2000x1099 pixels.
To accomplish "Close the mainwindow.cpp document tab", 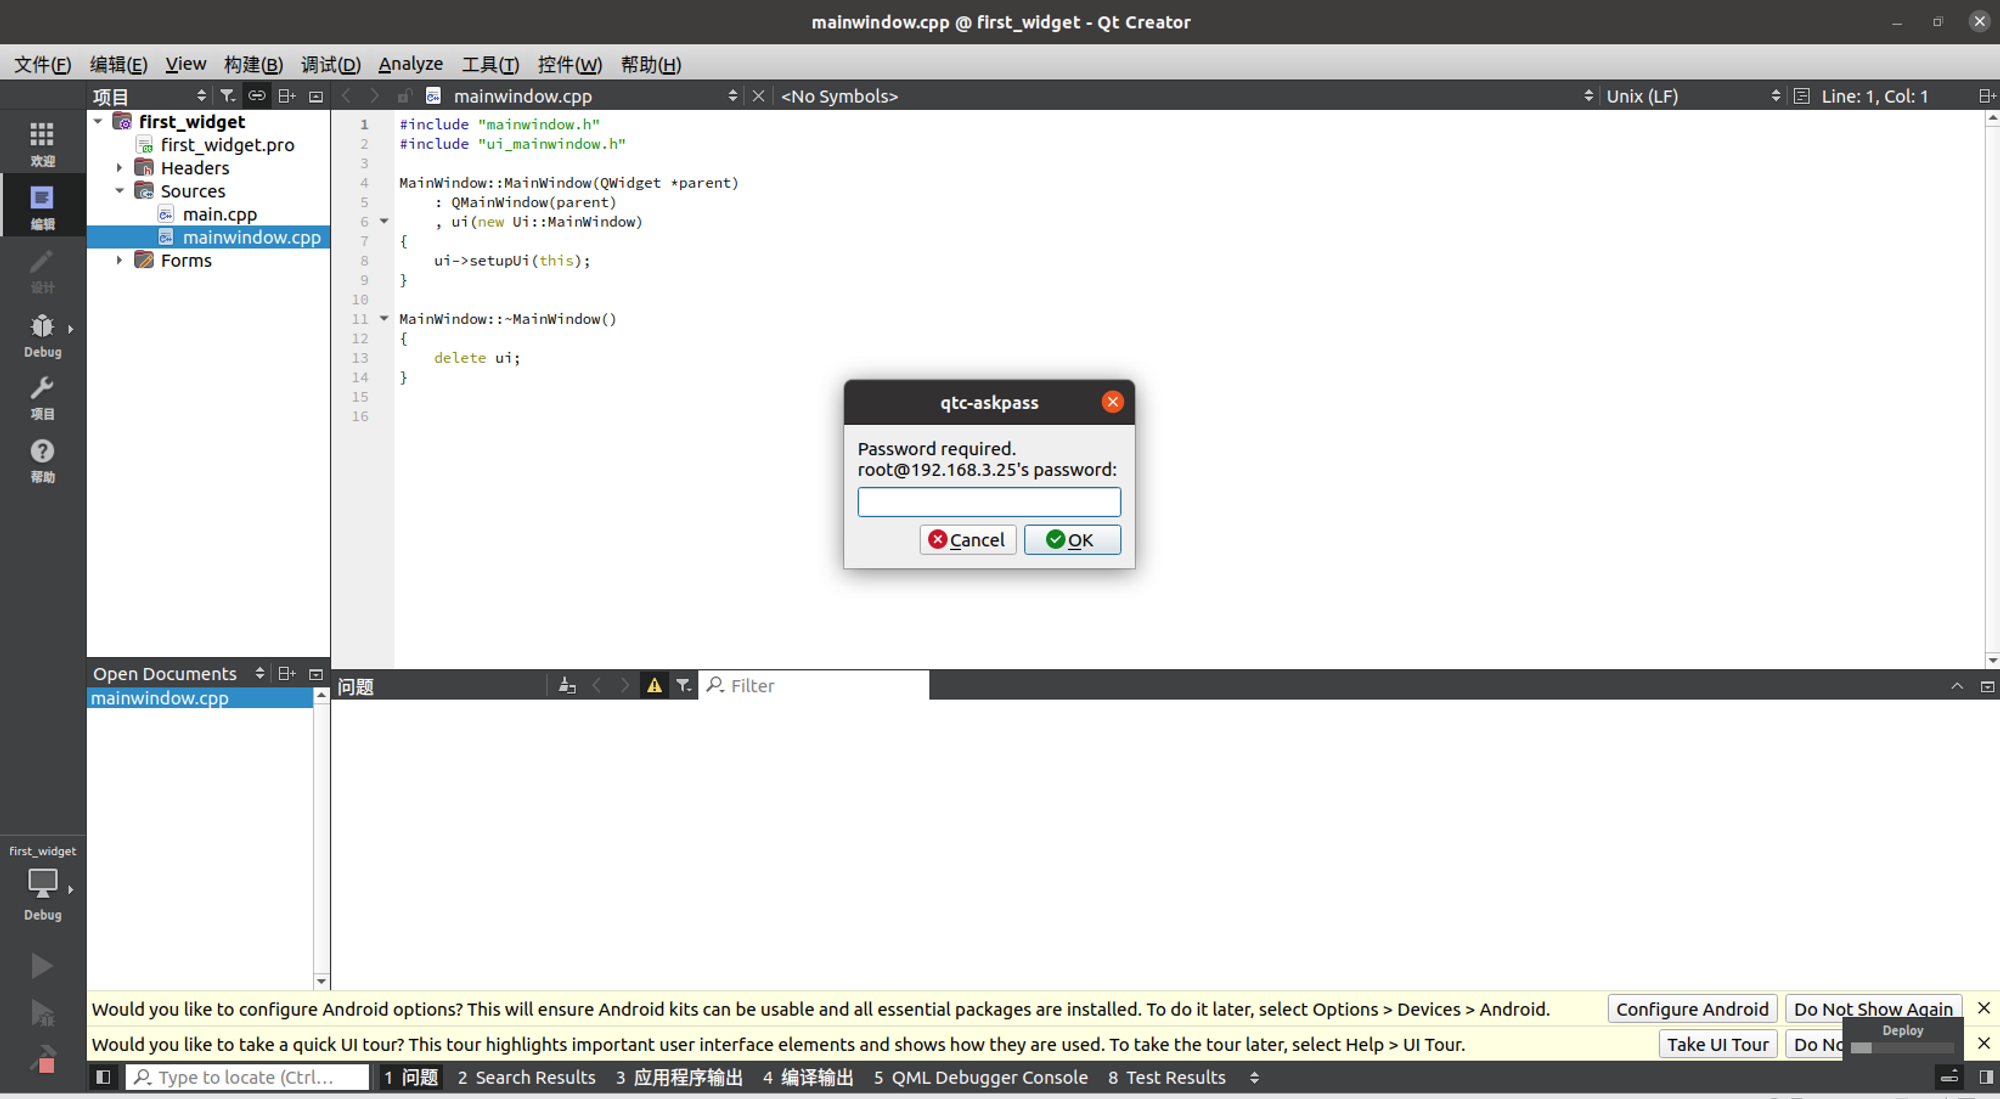I will [758, 96].
